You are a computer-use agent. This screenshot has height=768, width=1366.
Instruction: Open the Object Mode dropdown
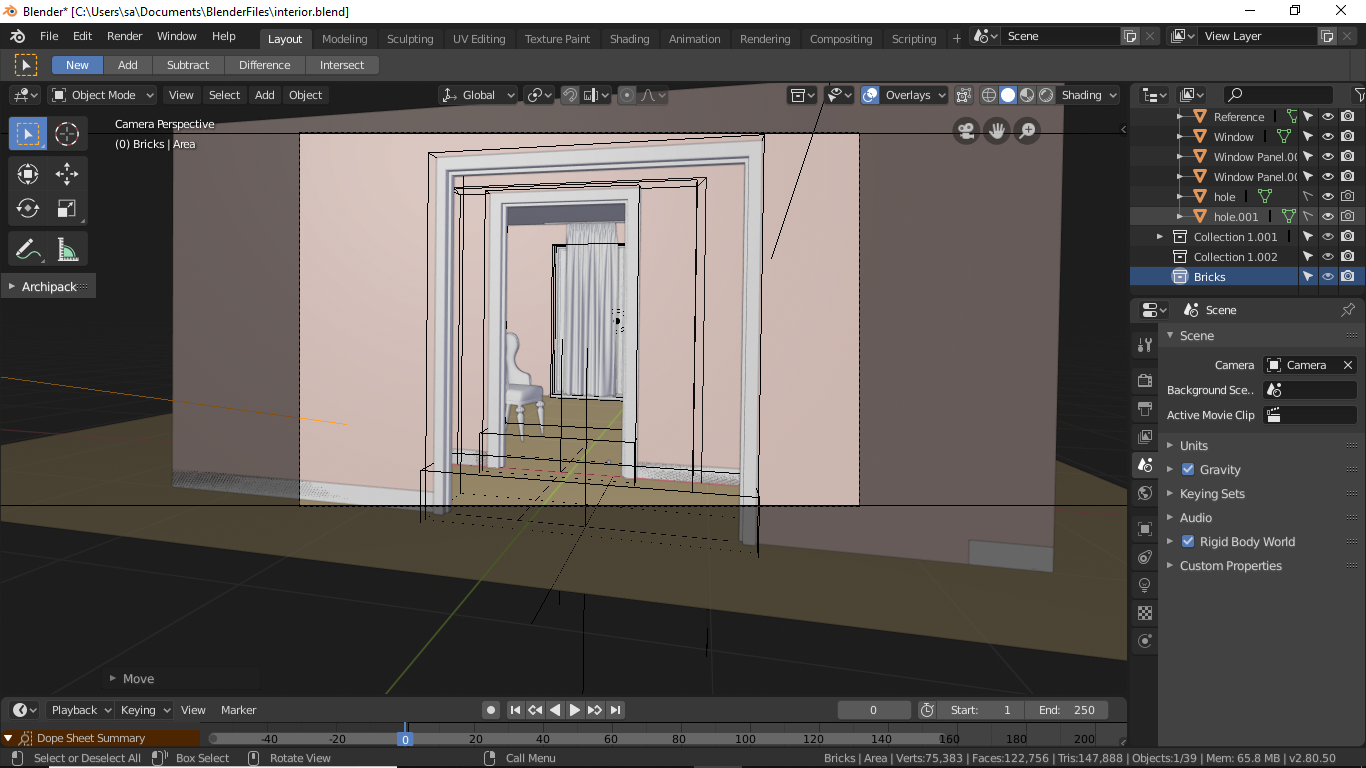[x=103, y=95]
